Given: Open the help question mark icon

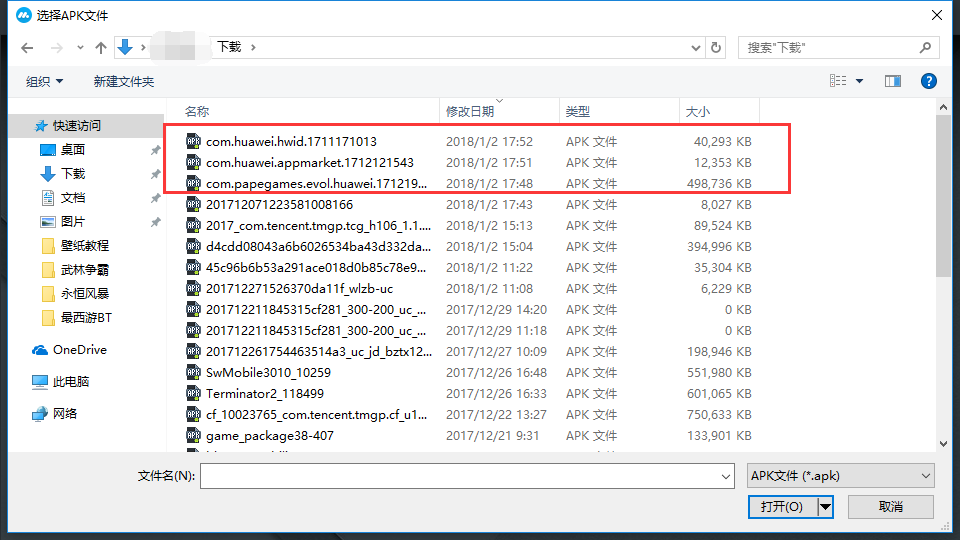Looking at the screenshot, I should (928, 81).
